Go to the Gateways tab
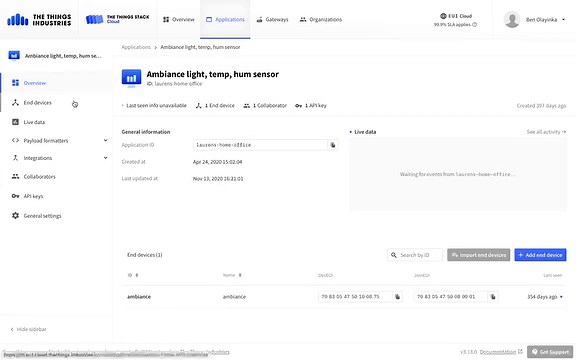The width and height of the screenshot is (576, 360). click(272, 19)
